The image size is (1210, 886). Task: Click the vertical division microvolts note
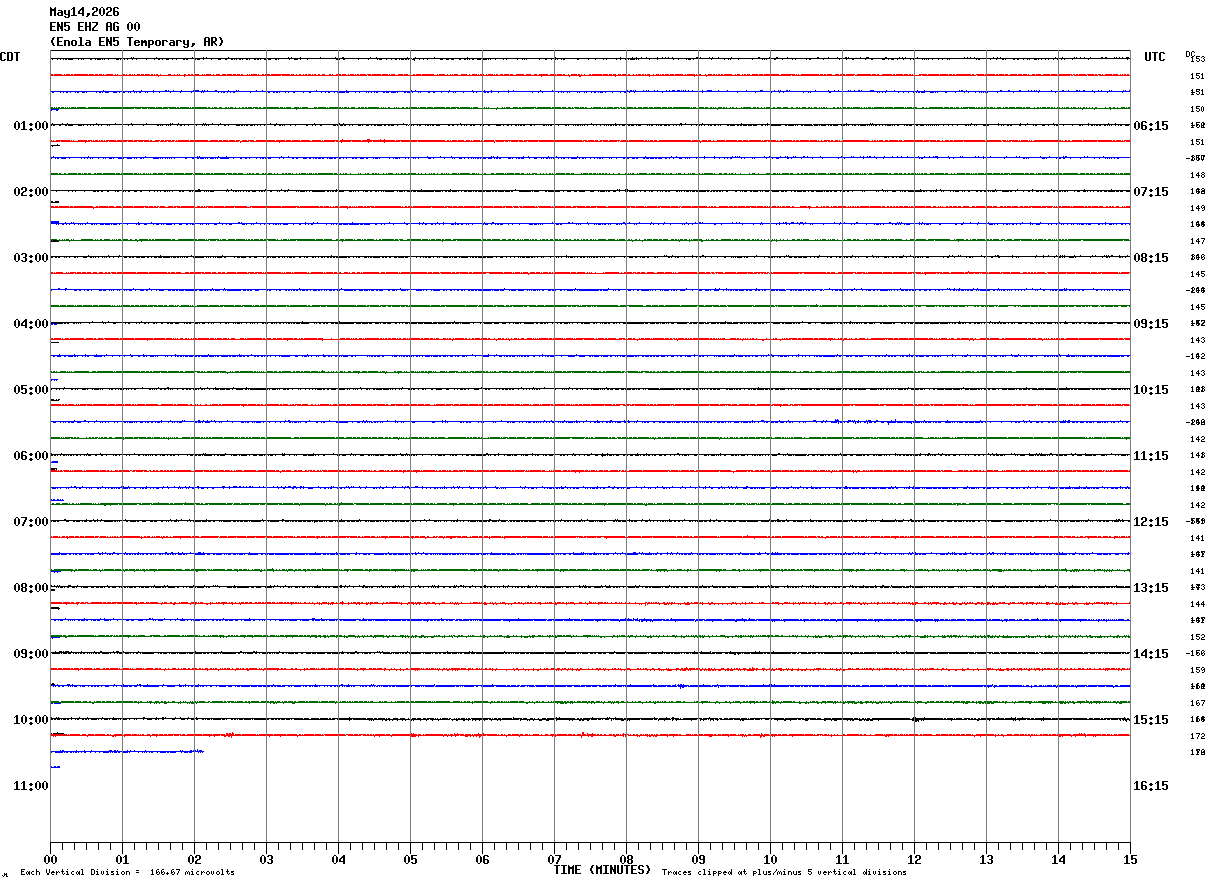[x=127, y=873]
